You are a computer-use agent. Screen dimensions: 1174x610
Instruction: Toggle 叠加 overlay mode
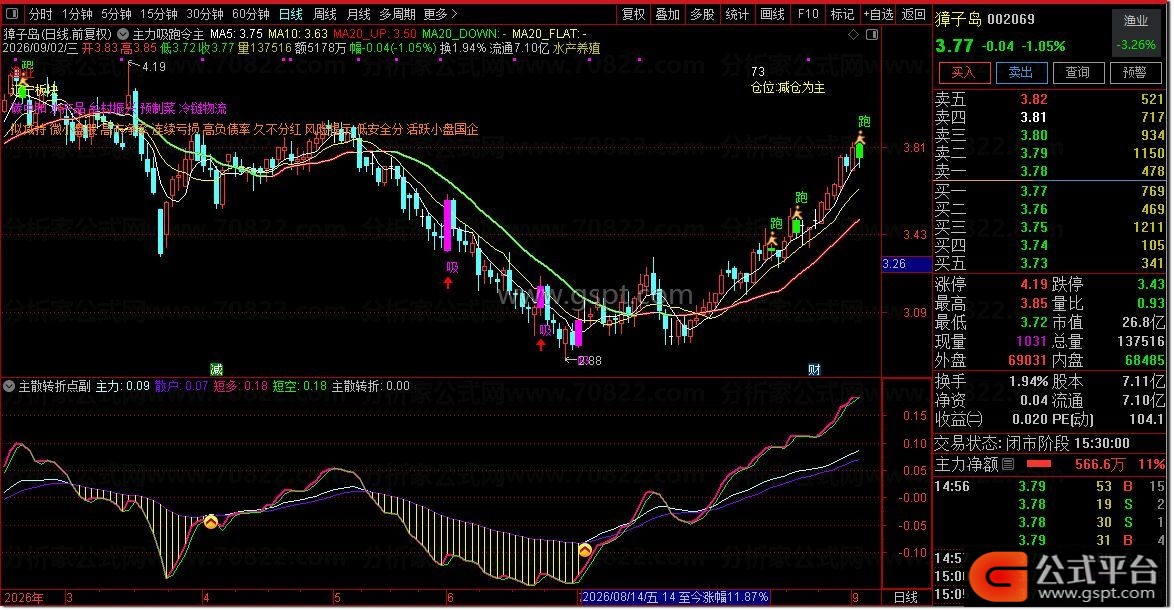point(667,14)
